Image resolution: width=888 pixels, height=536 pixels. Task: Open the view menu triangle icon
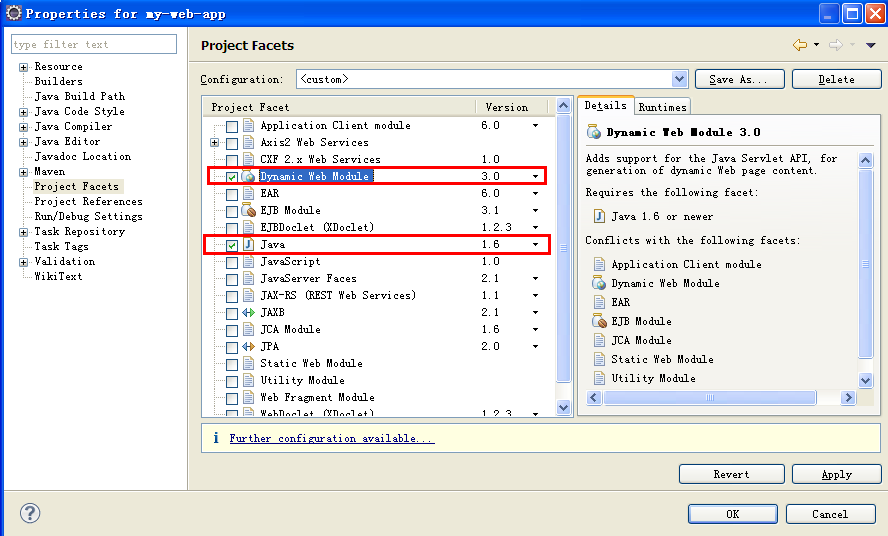point(870,45)
